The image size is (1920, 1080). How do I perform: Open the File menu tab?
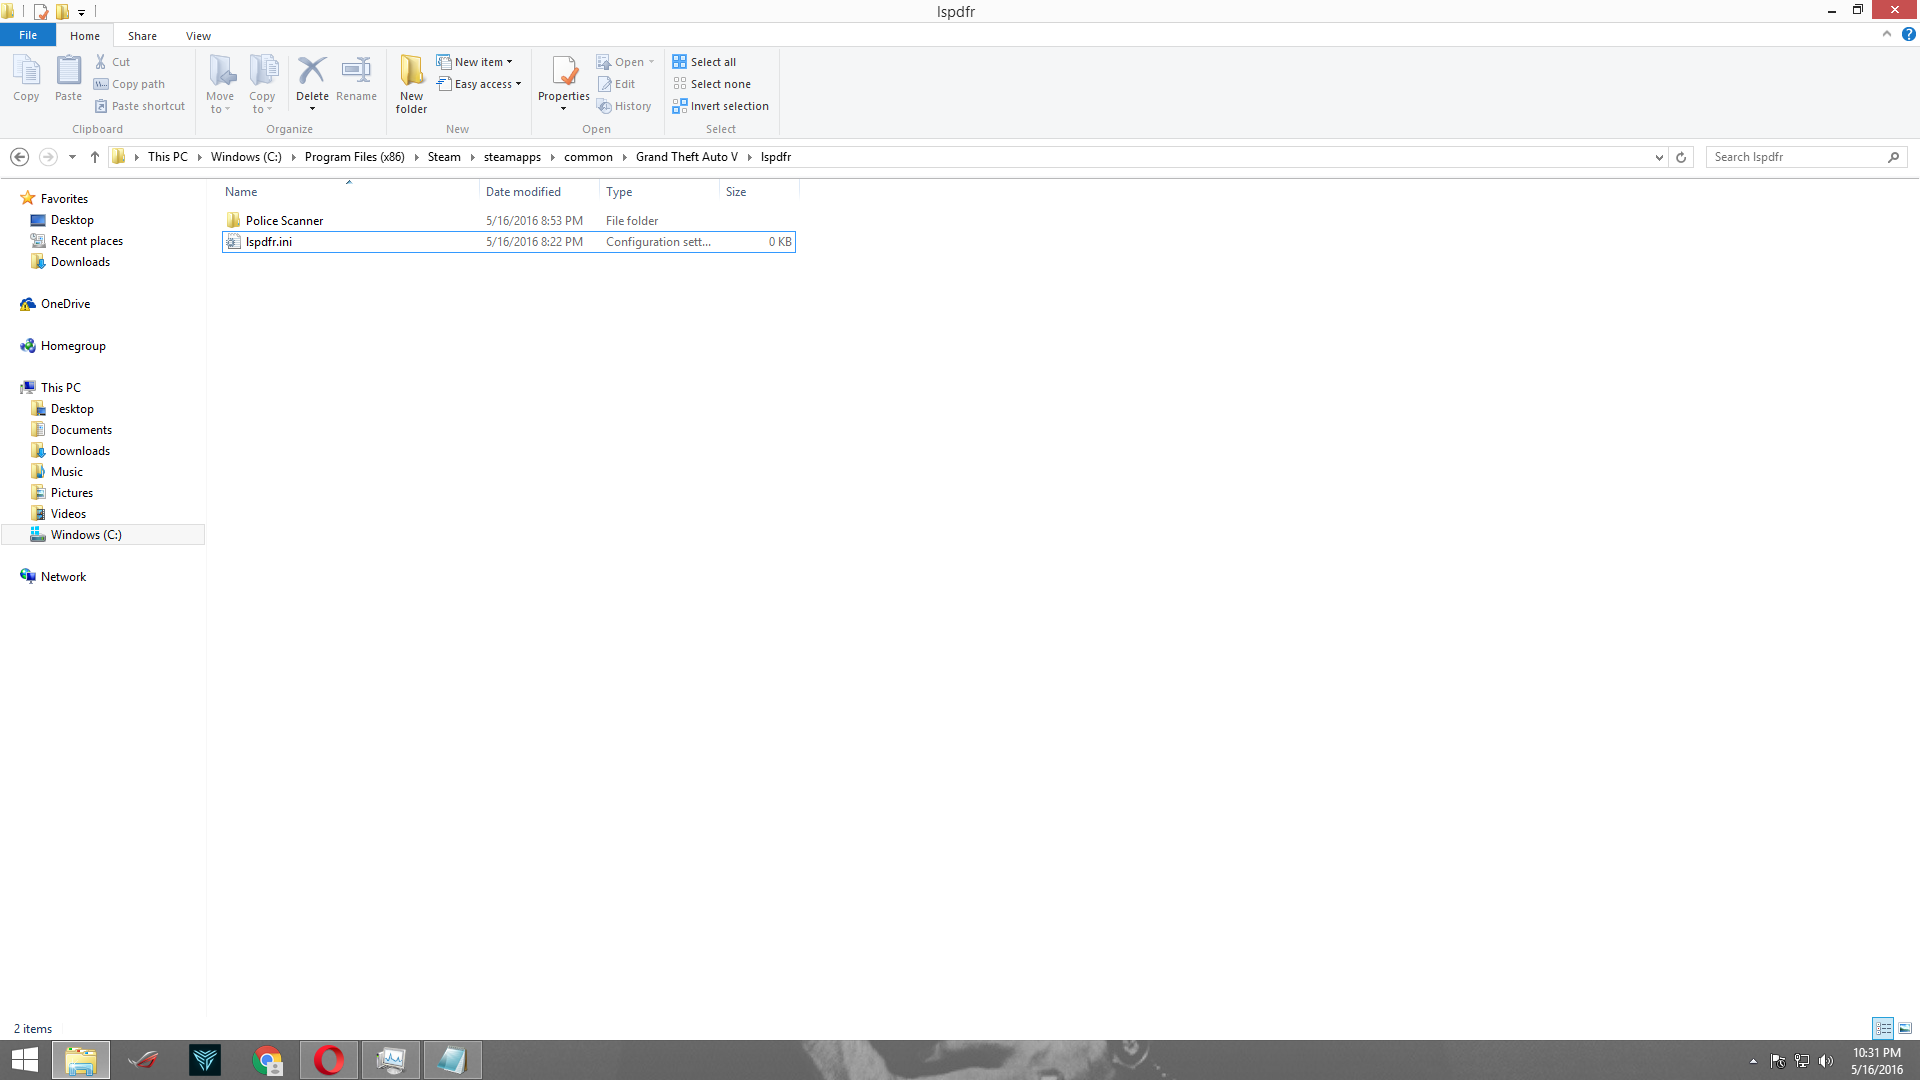[28, 35]
